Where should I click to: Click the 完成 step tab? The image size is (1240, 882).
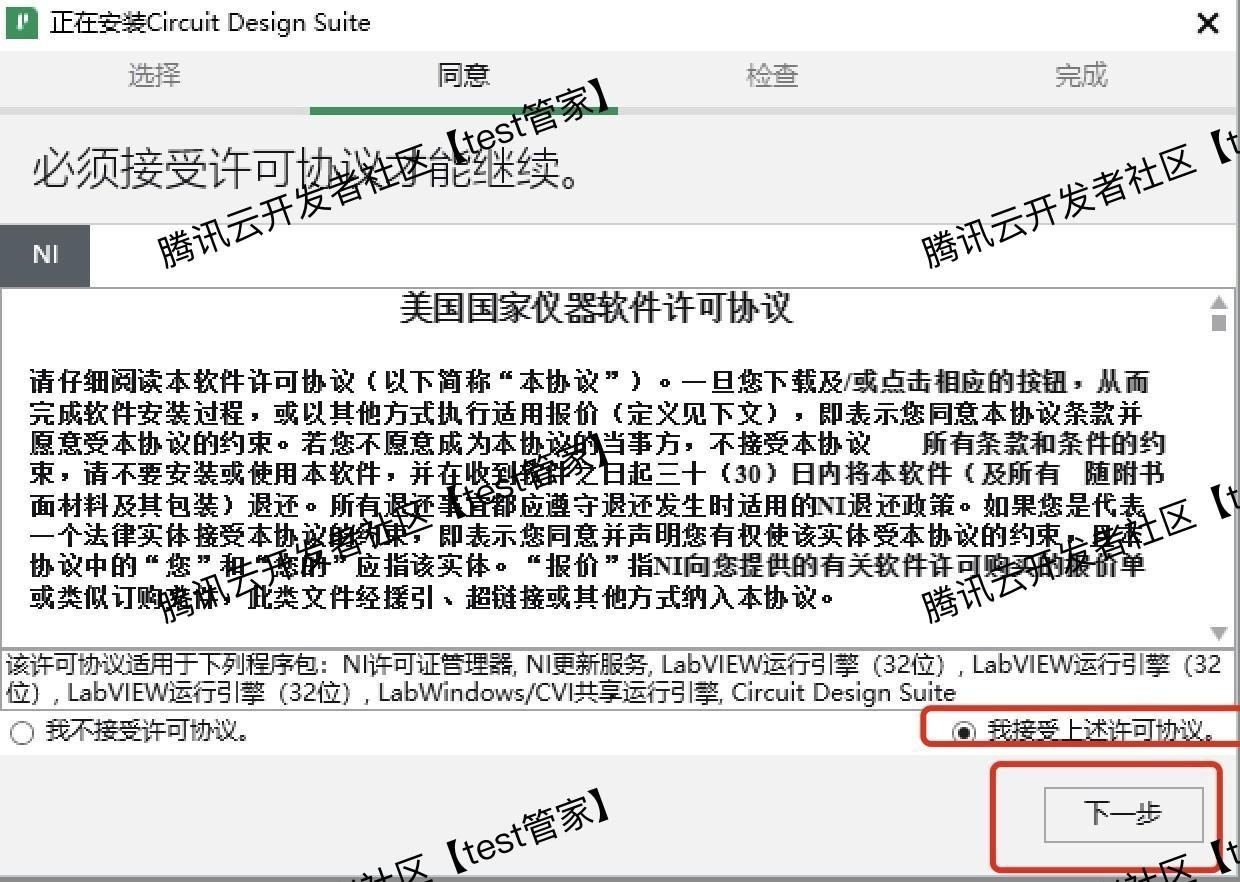[1081, 75]
